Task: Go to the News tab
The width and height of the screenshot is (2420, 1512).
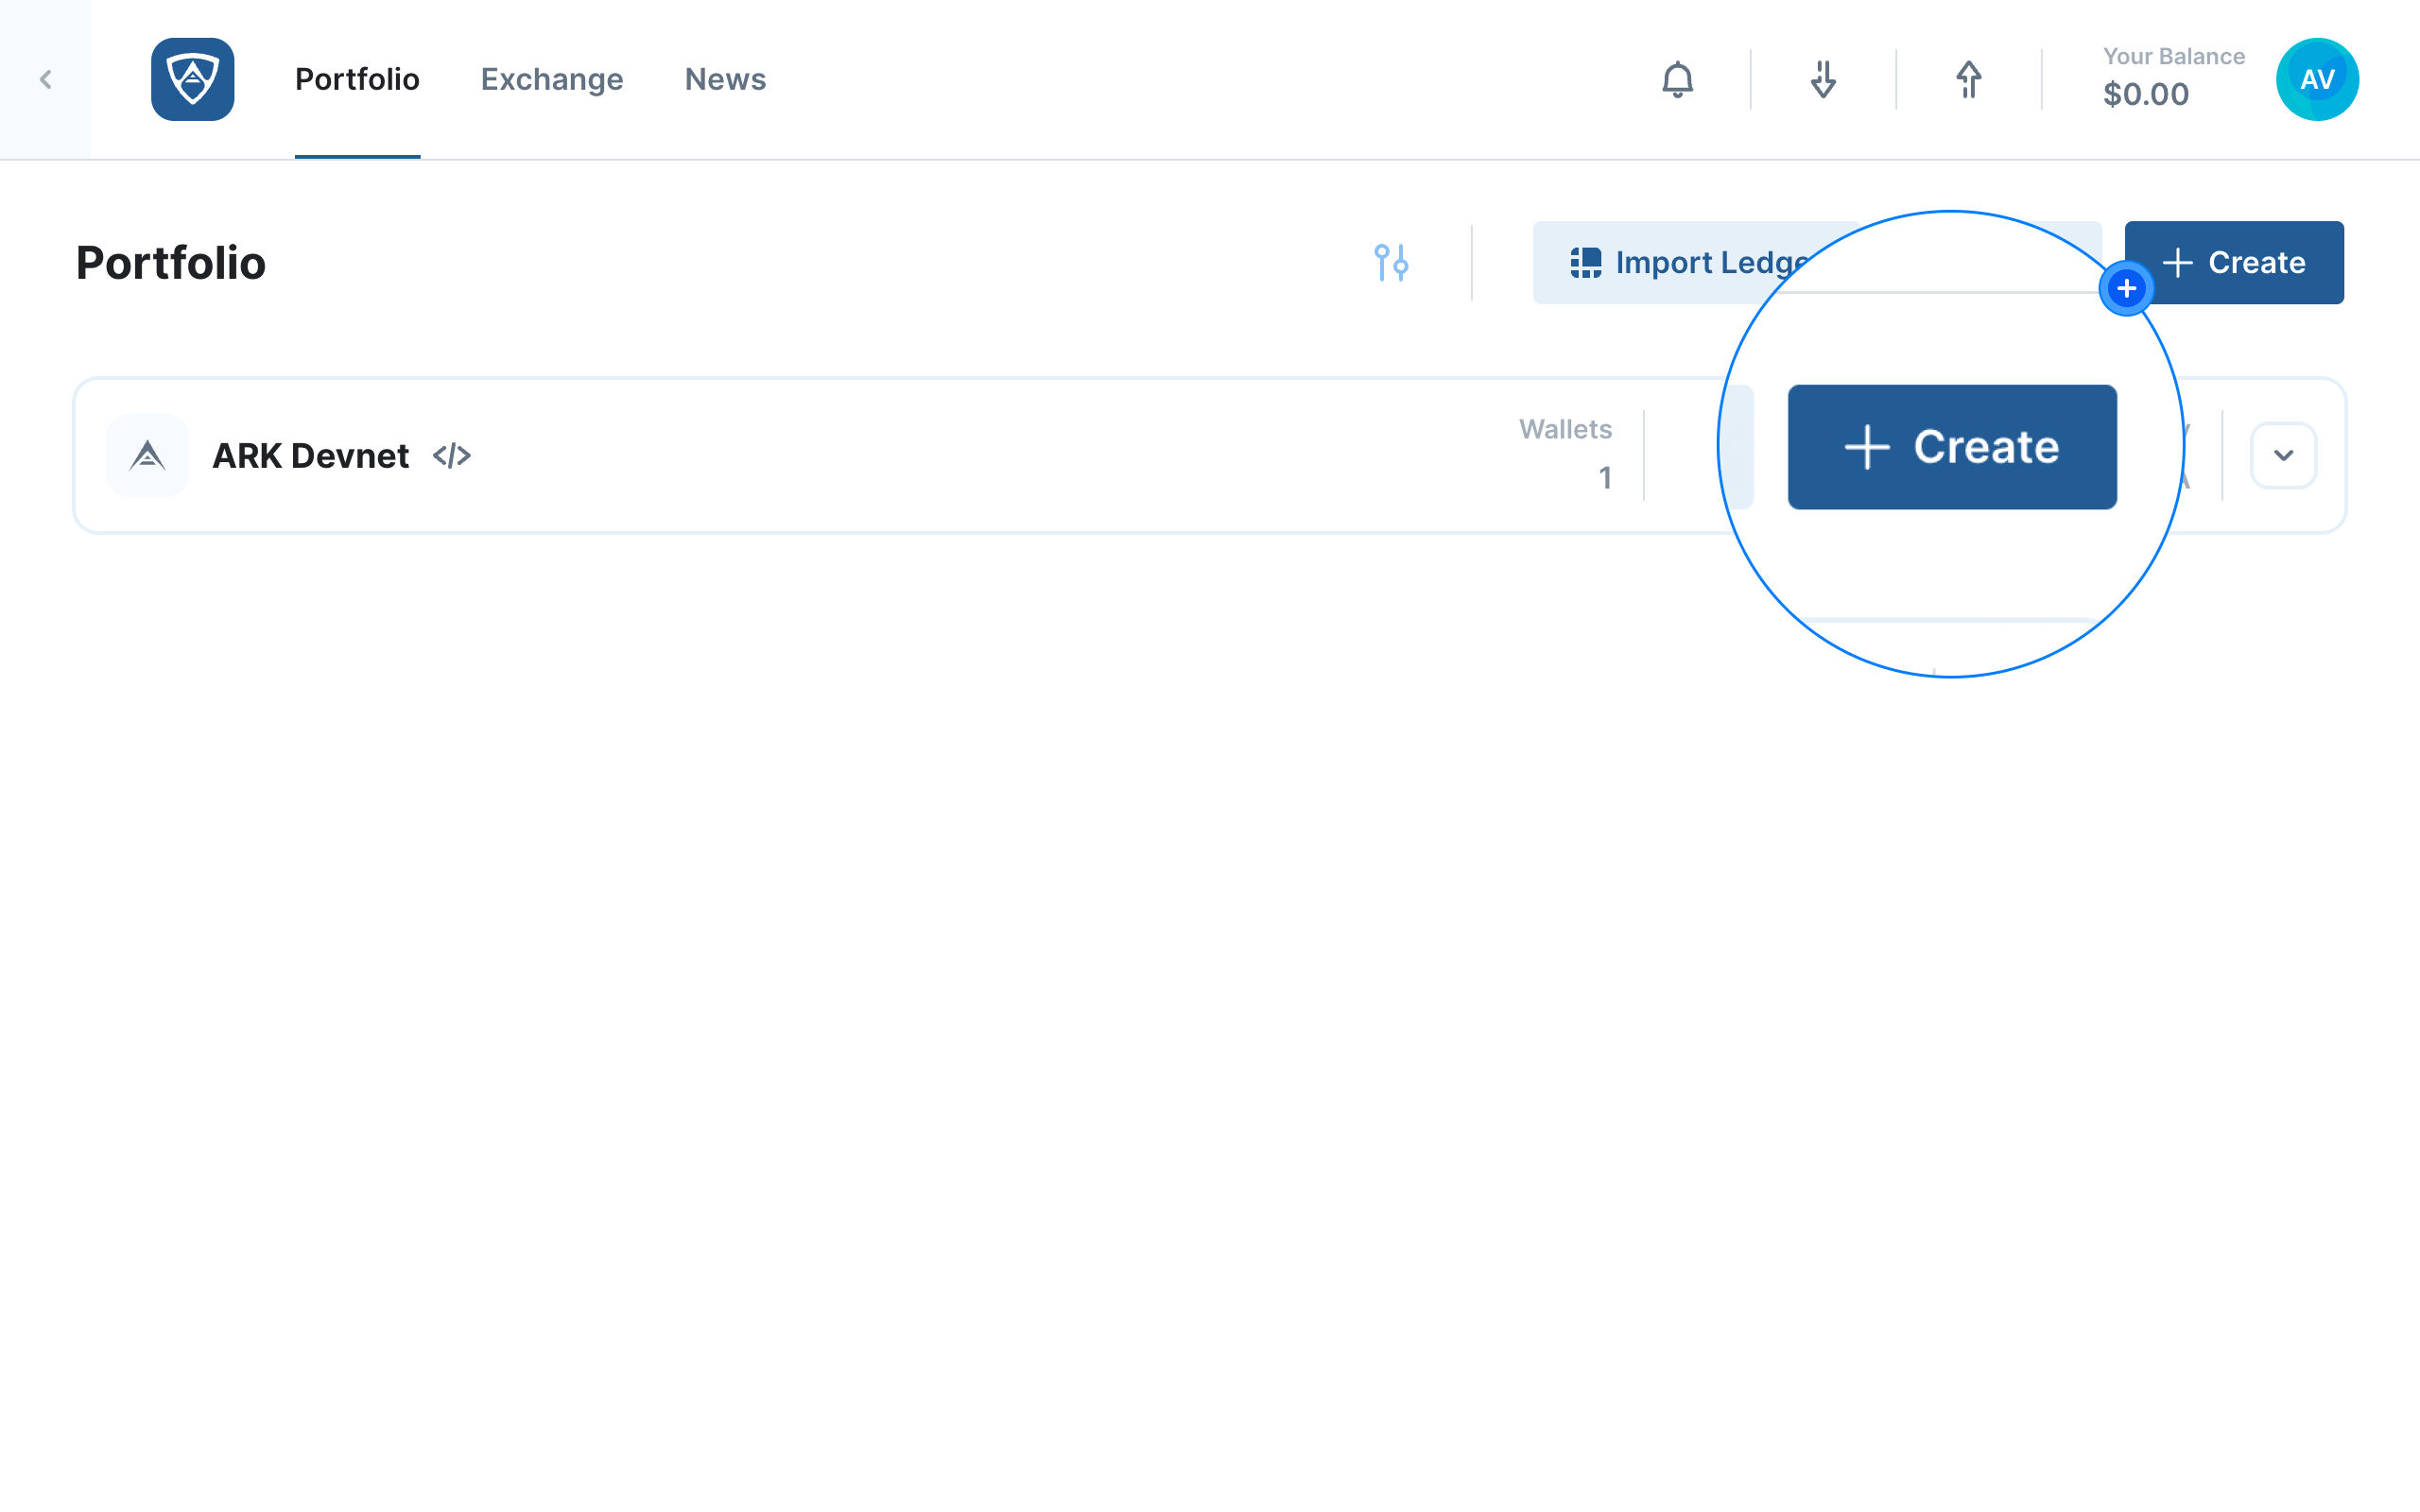Action: coord(725,79)
